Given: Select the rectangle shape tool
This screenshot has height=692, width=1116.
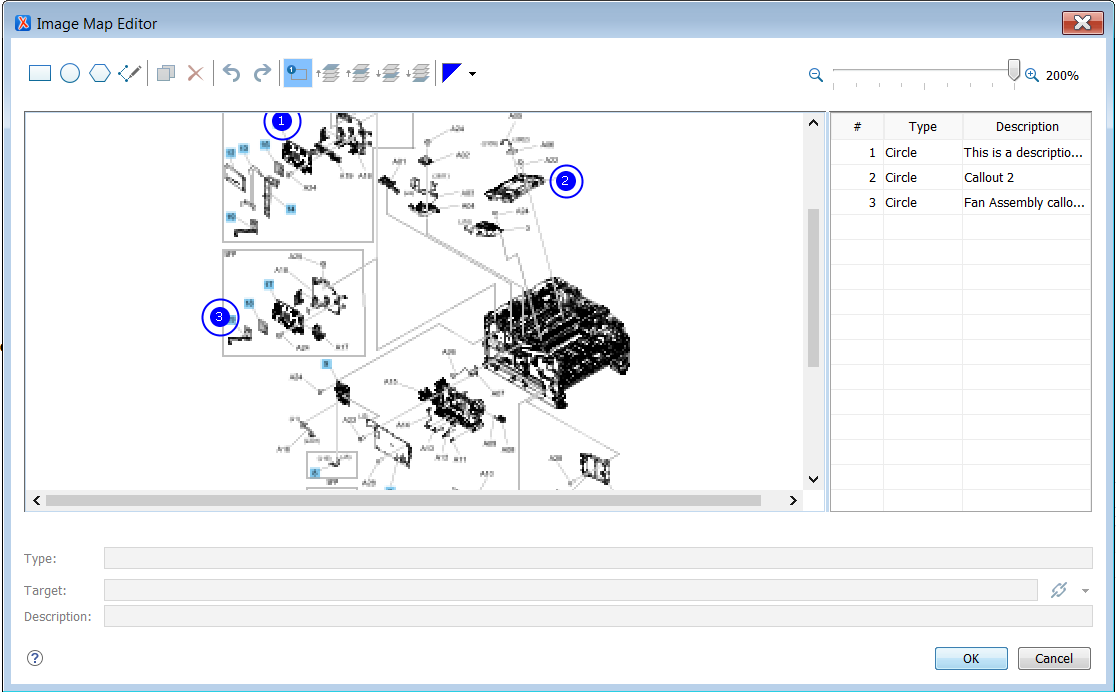Looking at the screenshot, I should (x=40, y=73).
